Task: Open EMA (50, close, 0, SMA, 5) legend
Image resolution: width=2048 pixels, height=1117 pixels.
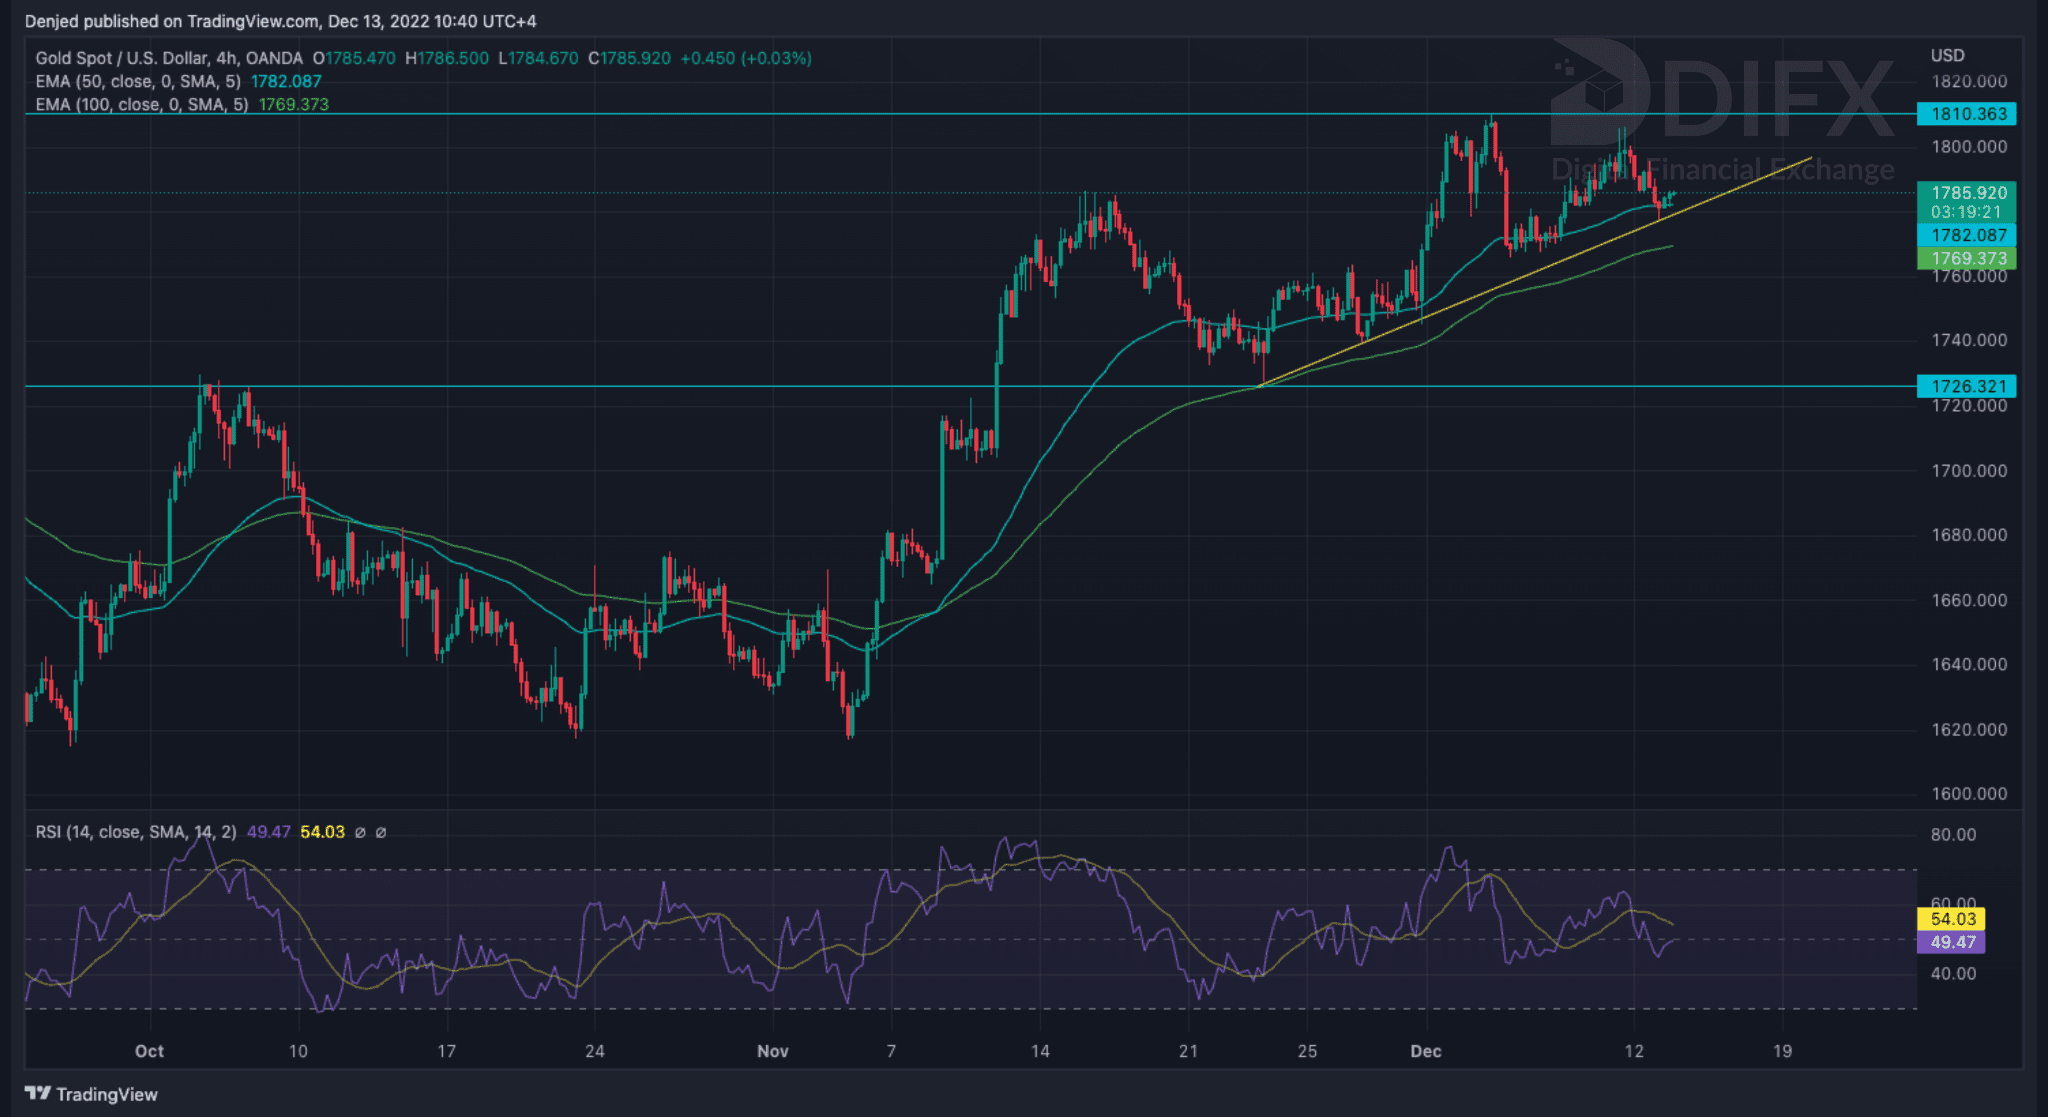Action: [138, 81]
